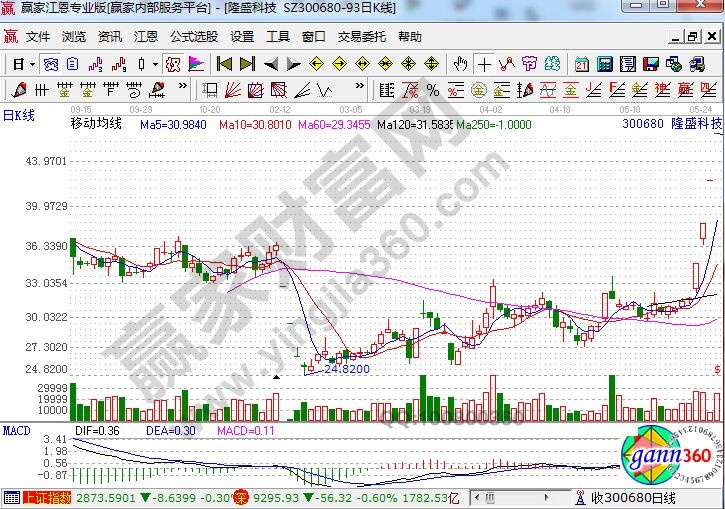Activate the crosshair cursor tool

[x=484, y=64]
